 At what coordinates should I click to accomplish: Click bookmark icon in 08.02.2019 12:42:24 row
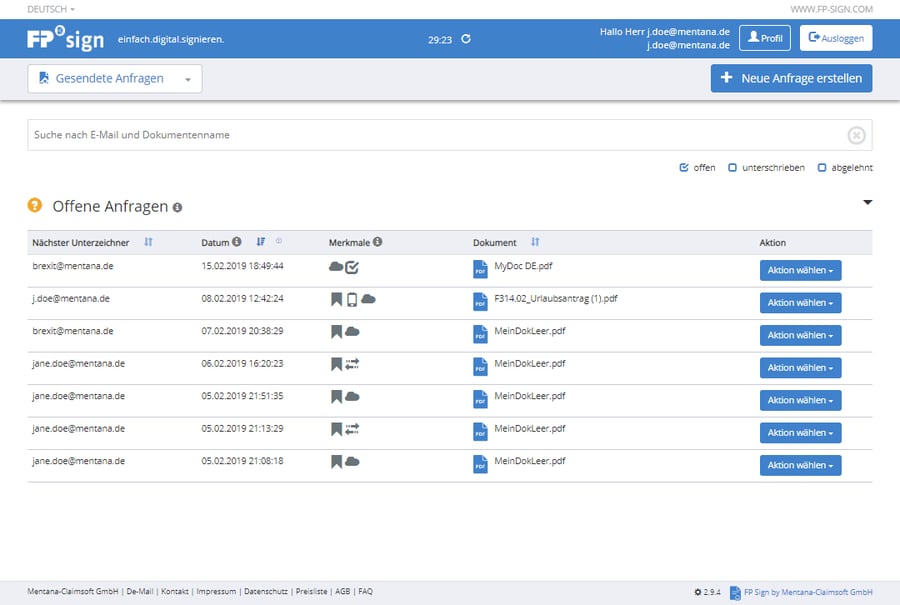click(x=336, y=299)
